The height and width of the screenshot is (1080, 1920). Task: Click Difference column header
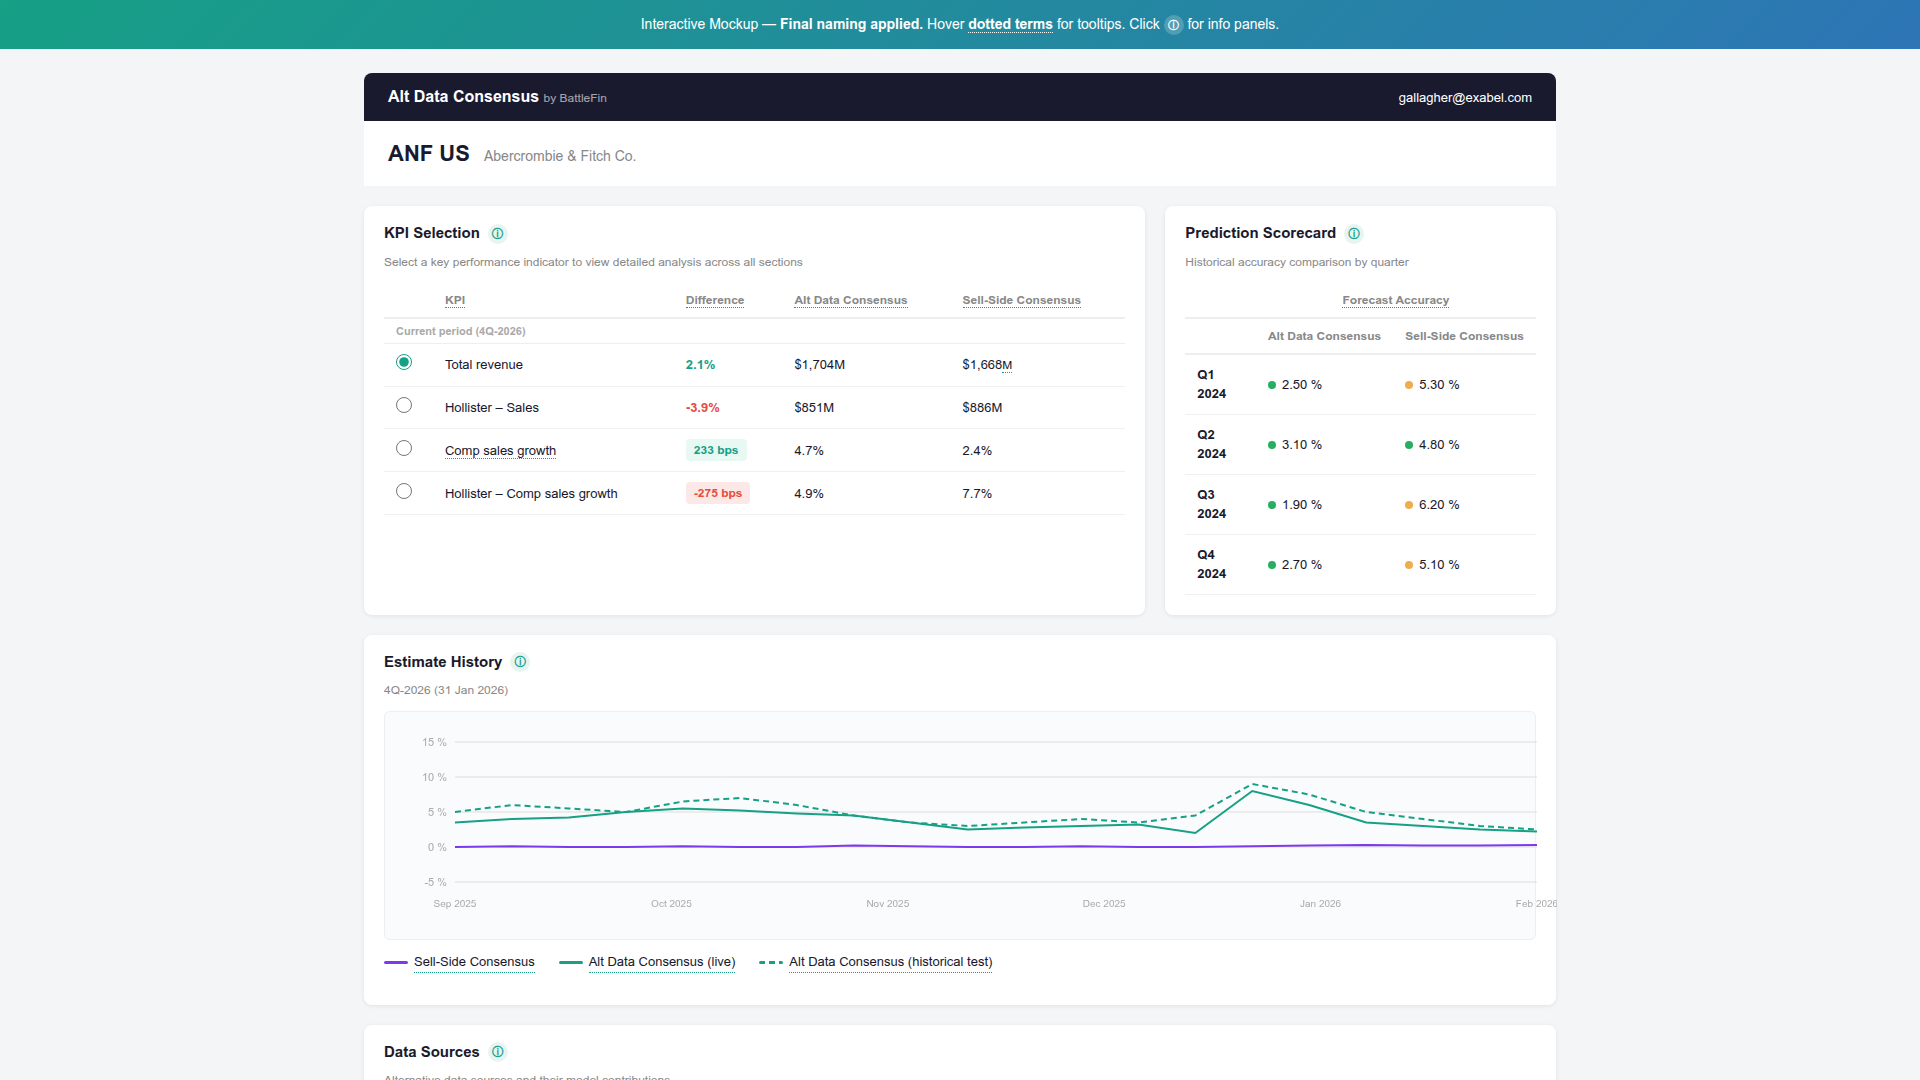click(715, 300)
